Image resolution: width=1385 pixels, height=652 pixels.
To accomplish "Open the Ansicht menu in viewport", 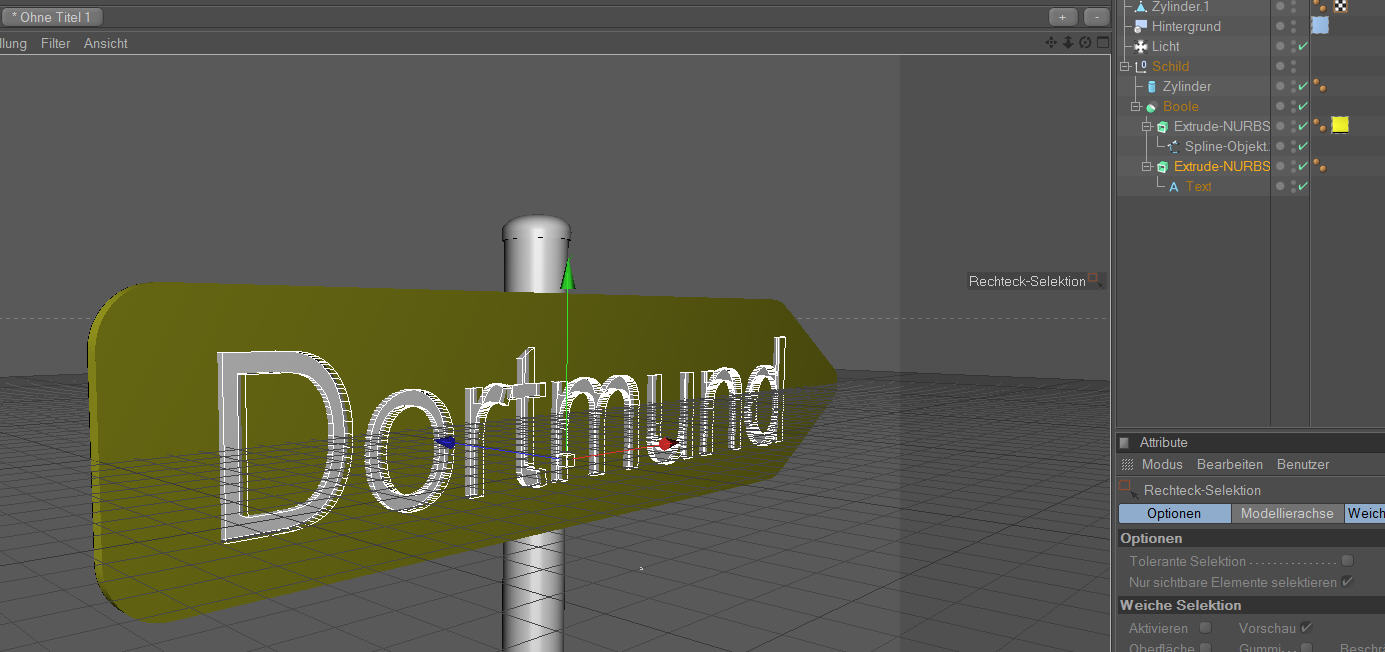I will click(106, 43).
